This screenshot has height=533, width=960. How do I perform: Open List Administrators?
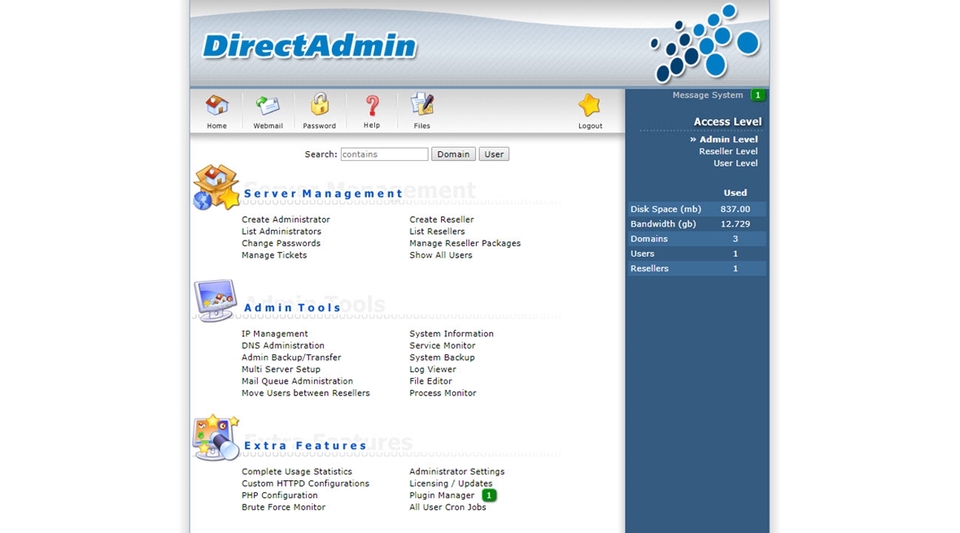coord(281,231)
